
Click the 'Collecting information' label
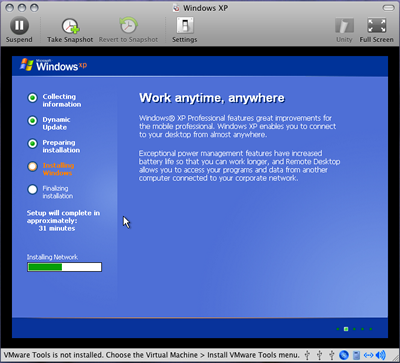[62, 100]
